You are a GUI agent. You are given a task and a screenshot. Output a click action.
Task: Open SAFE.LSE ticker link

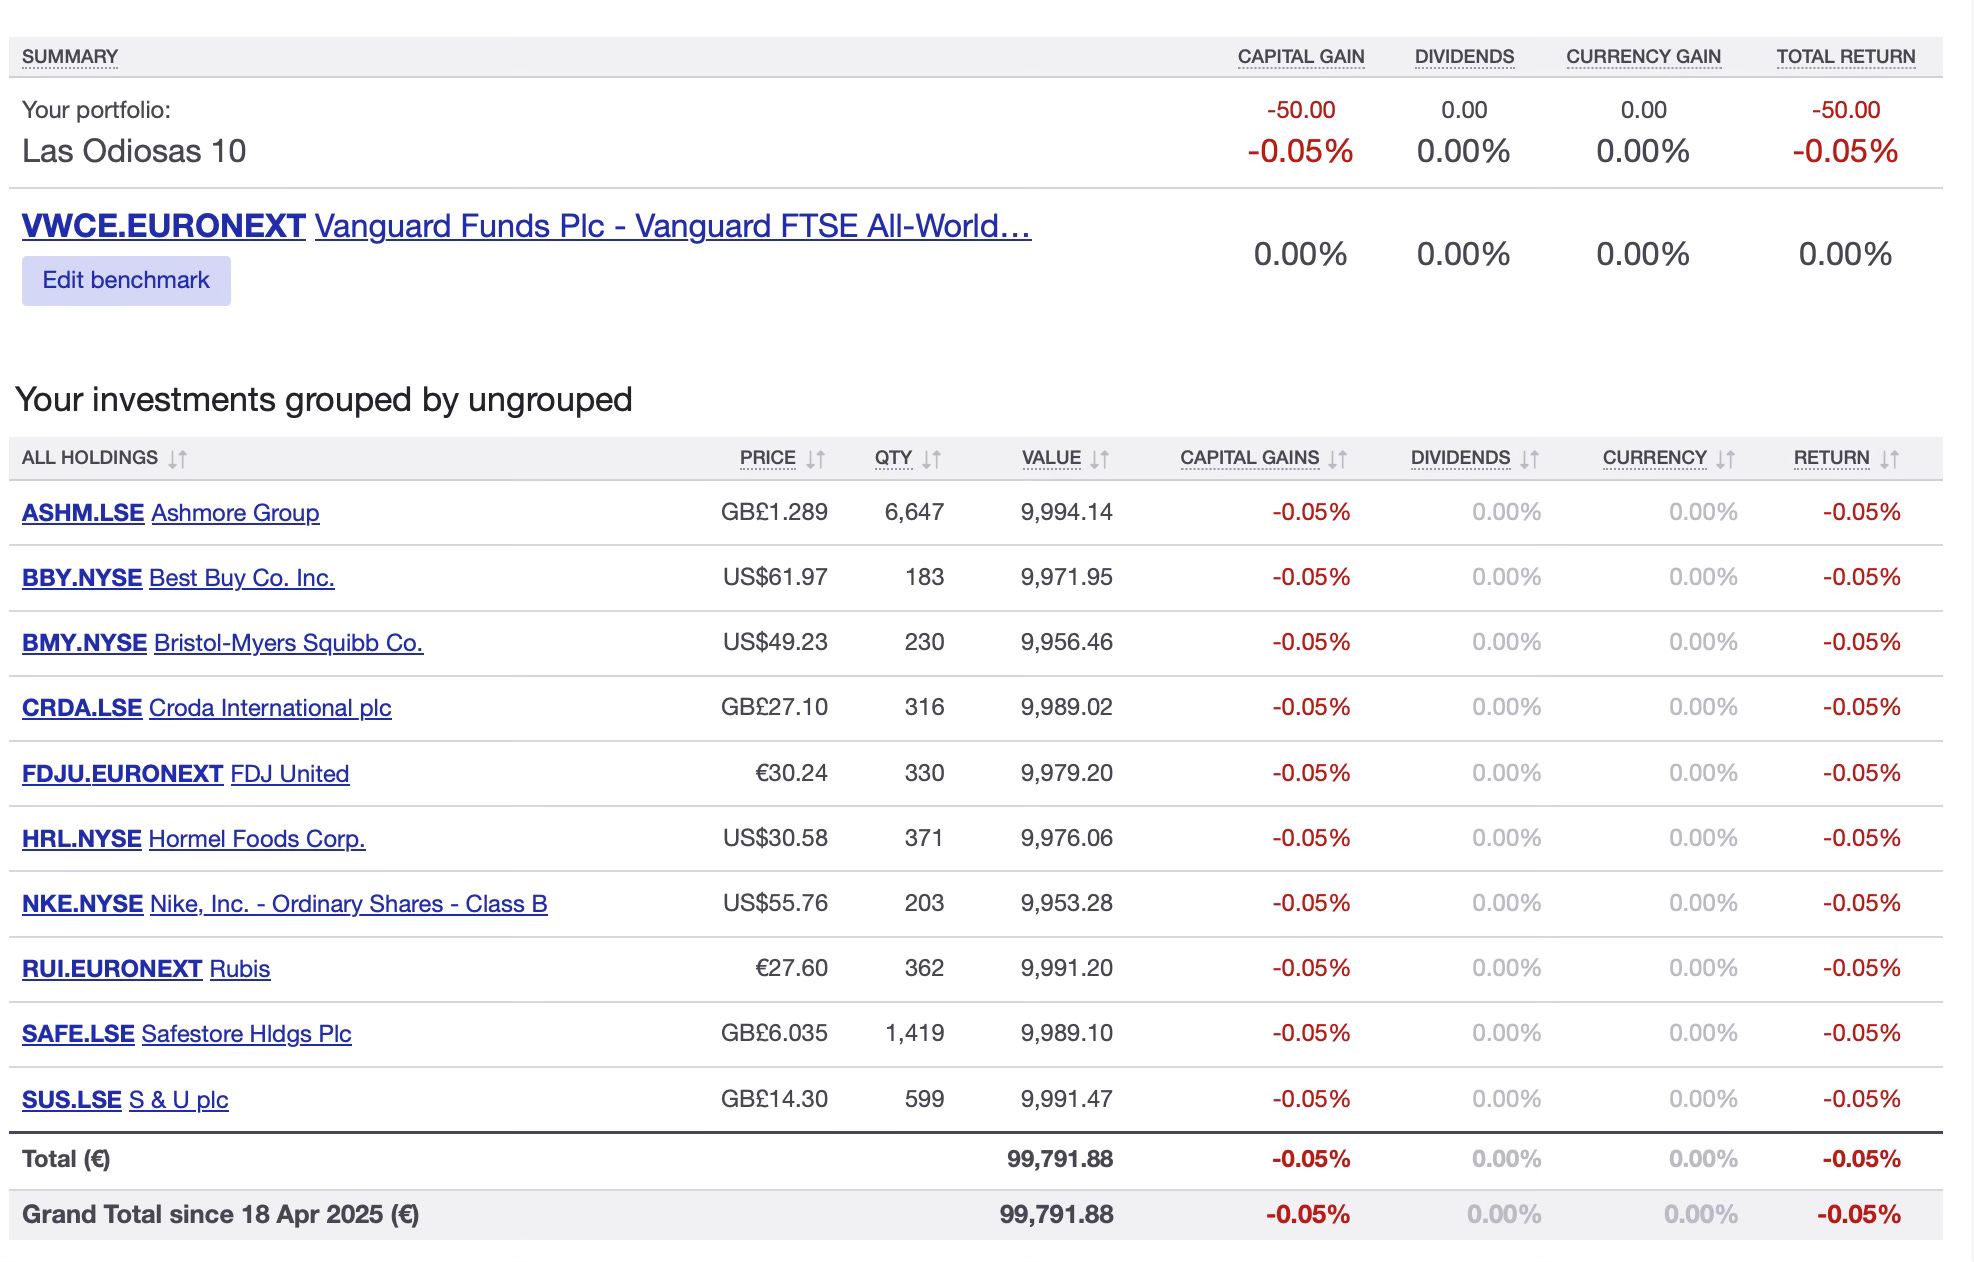click(78, 1034)
